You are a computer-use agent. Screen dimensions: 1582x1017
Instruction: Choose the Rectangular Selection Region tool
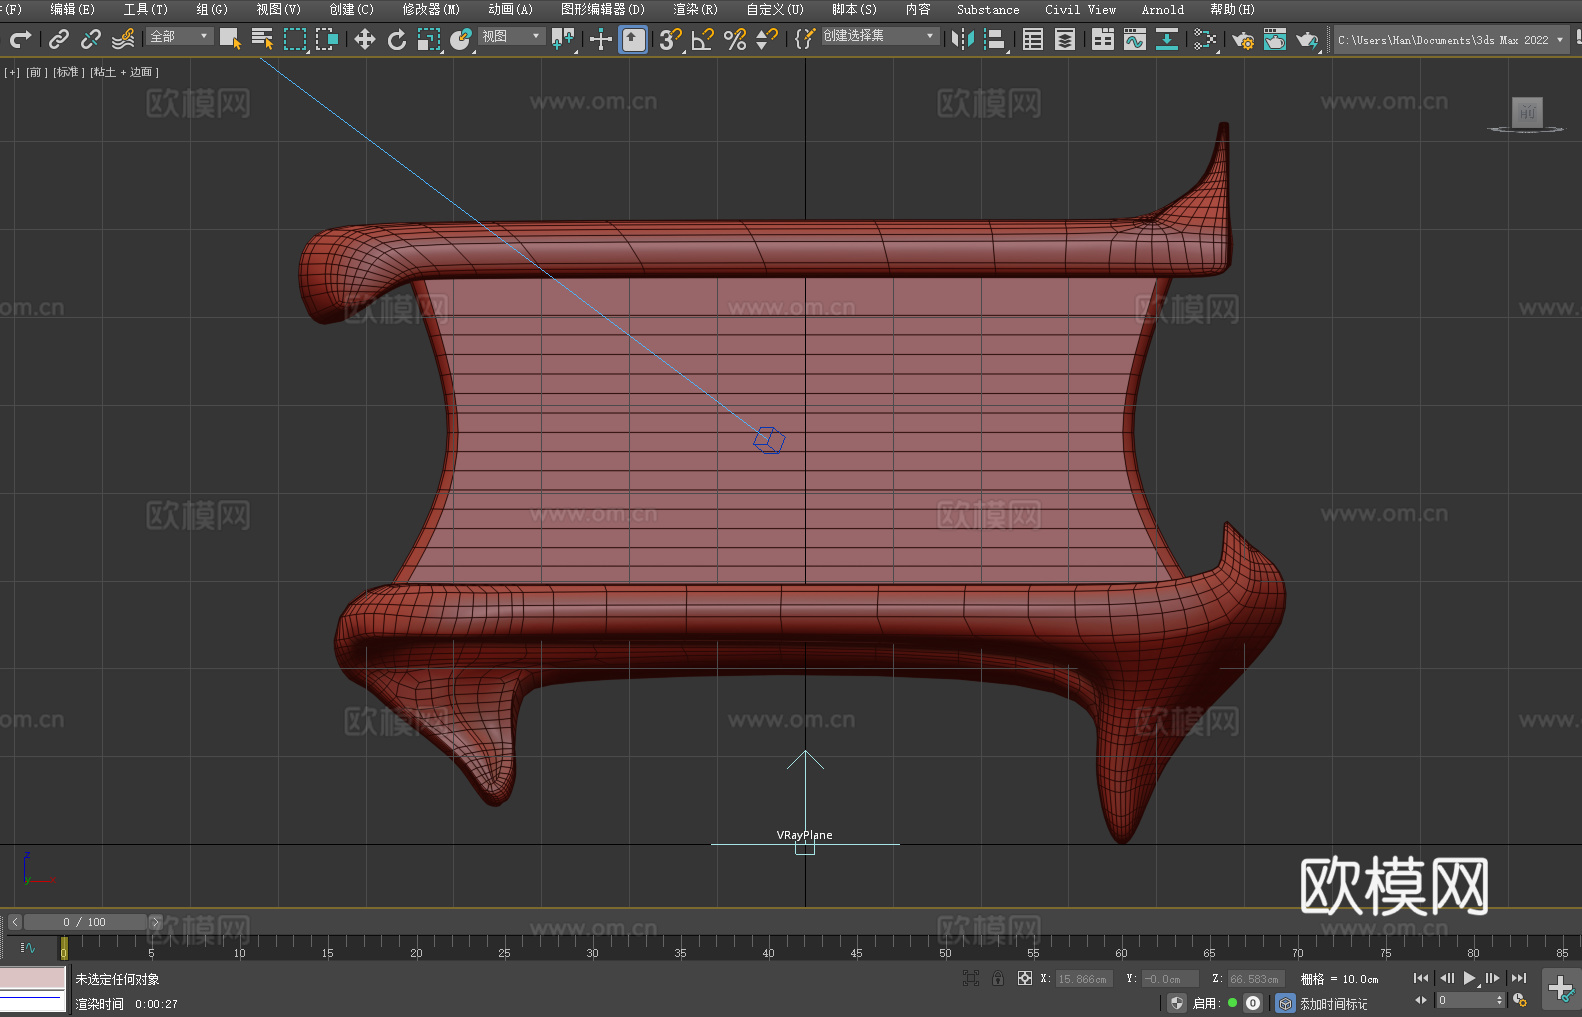[x=295, y=39]
